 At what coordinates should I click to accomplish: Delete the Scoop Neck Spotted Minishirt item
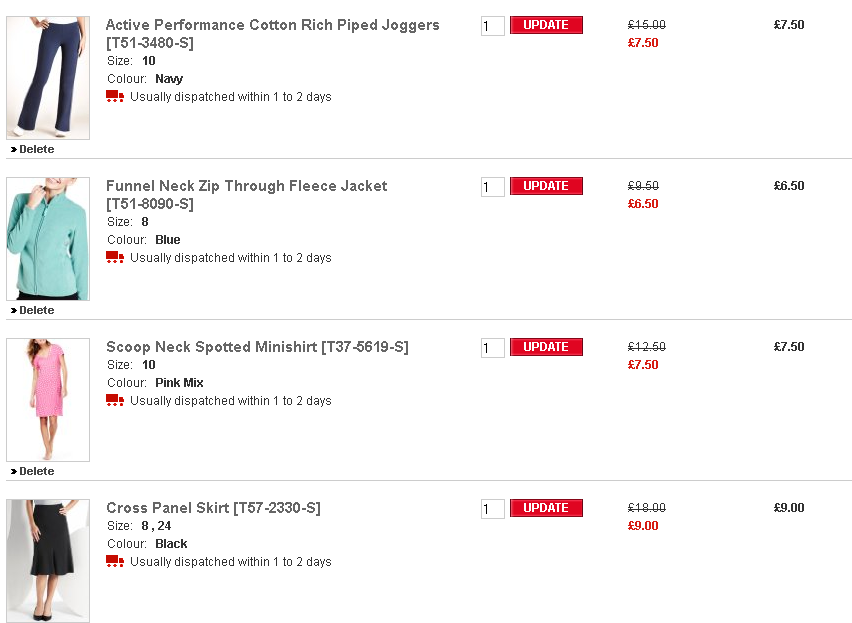(x=36, y=472)
